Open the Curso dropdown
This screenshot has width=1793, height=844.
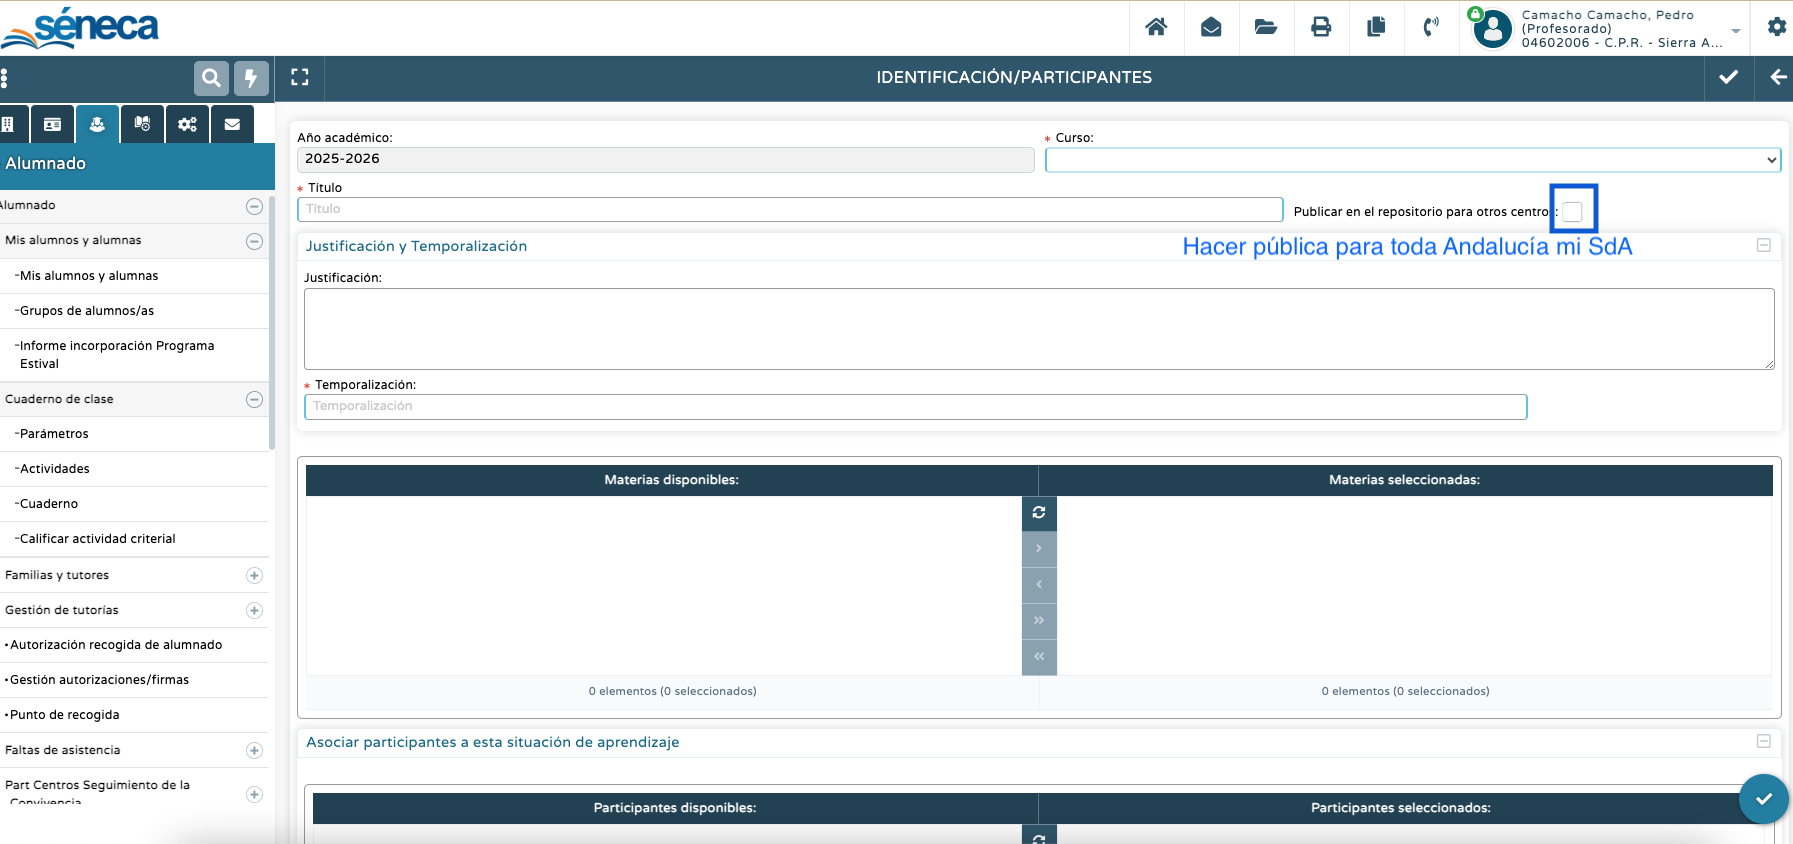click(1412, 160)
